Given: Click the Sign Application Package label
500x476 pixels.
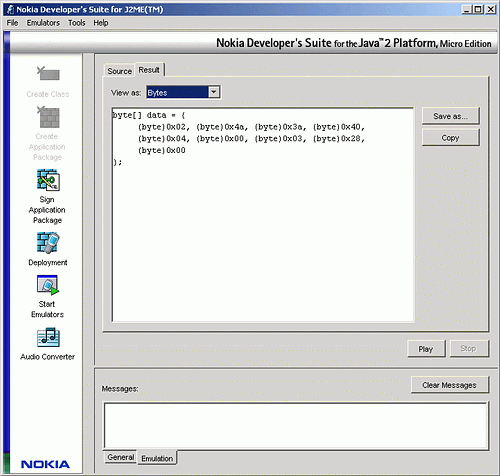Looking at the screenshot, I should pyautogui.click(x=47, y=210).
